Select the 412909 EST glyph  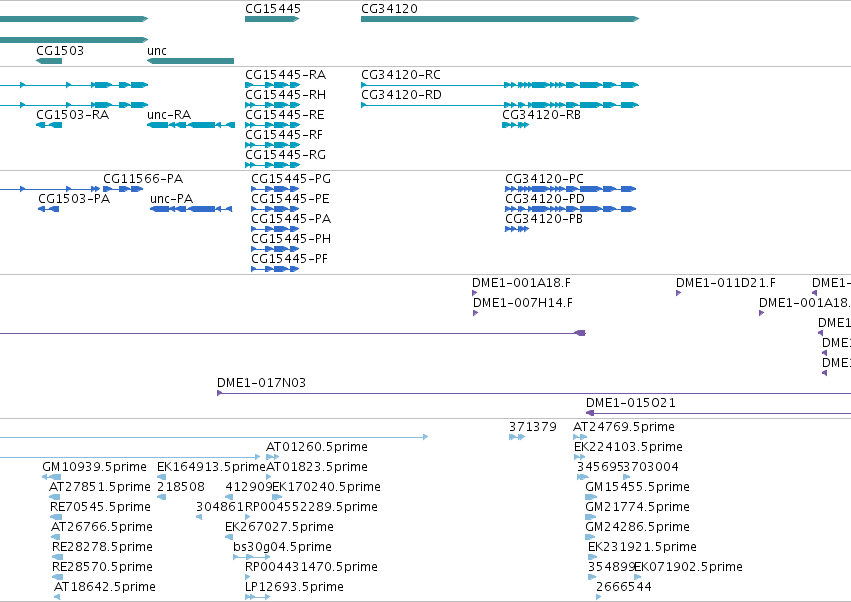pyautogui.click(x=230, y=497)
